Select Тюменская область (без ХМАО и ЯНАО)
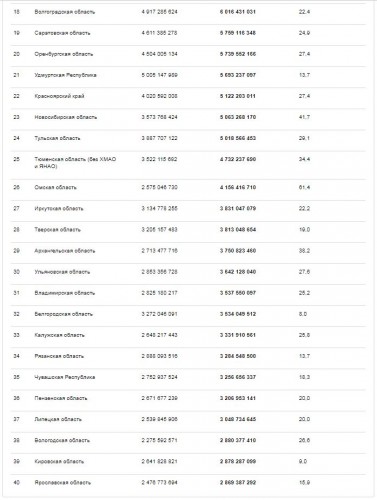The width and height of the screenshot is (377, 500). (75, 163)
